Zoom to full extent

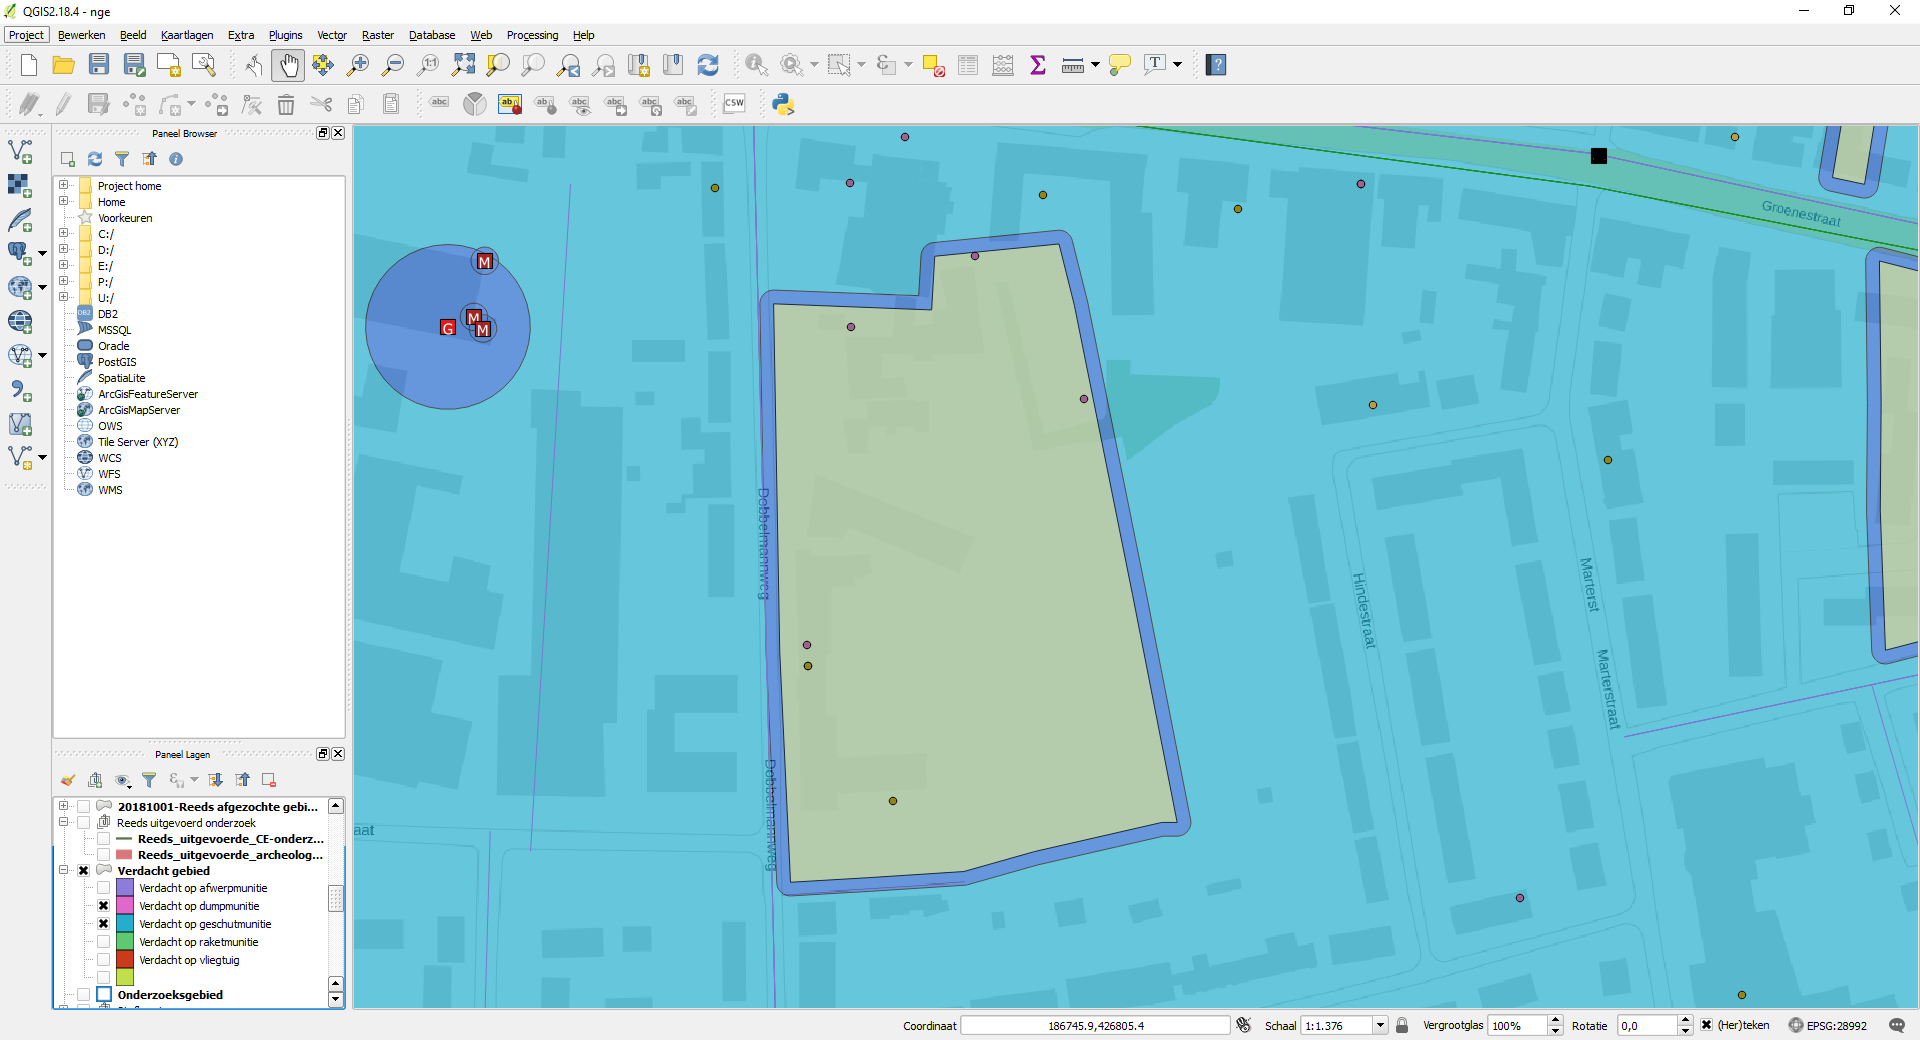[463, 65]
